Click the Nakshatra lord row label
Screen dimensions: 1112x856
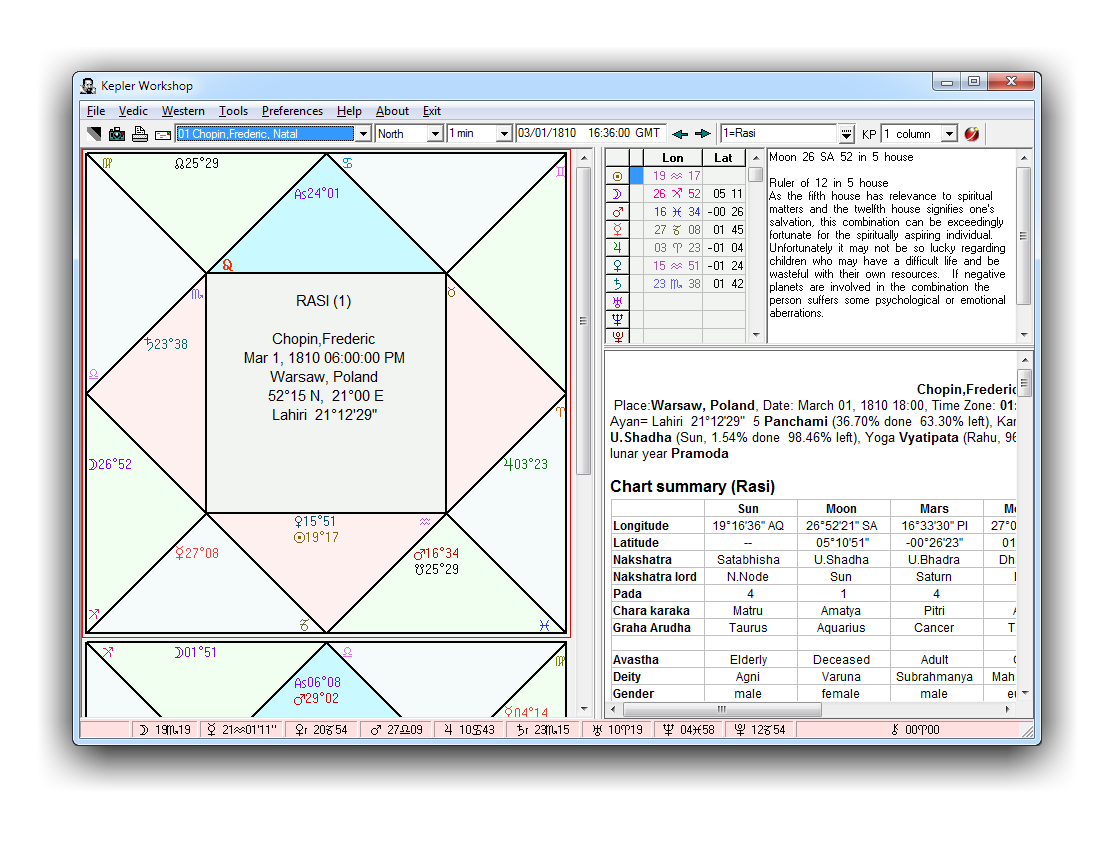point(655,577)
